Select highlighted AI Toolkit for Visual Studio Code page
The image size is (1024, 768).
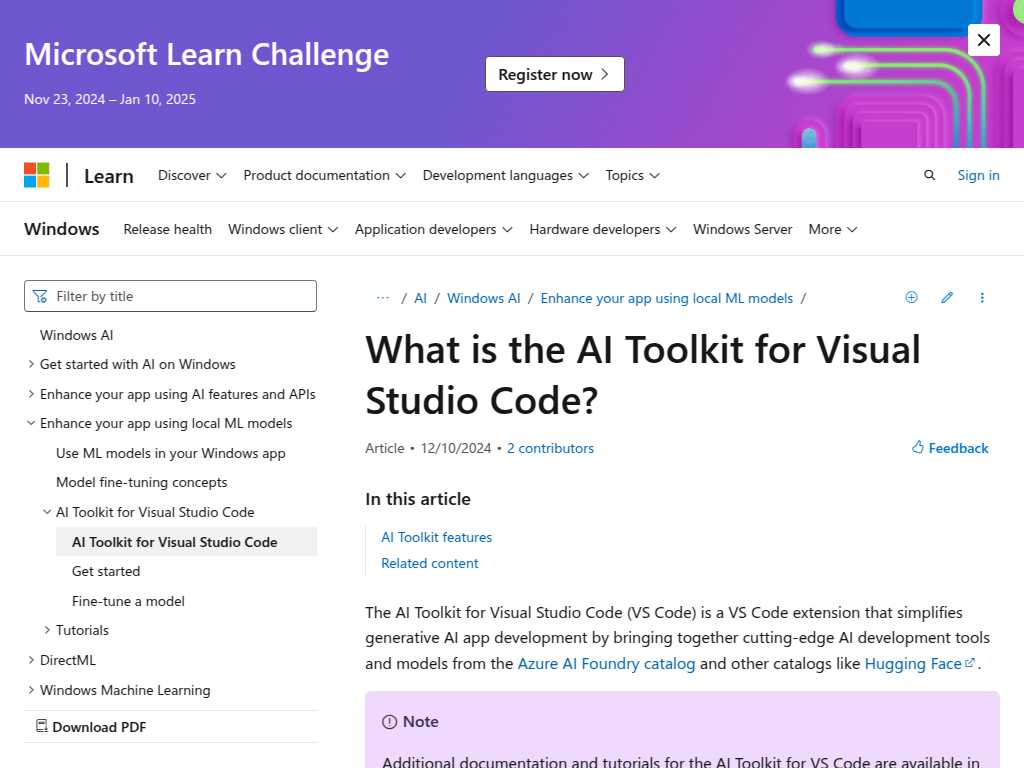coord(186,541)
